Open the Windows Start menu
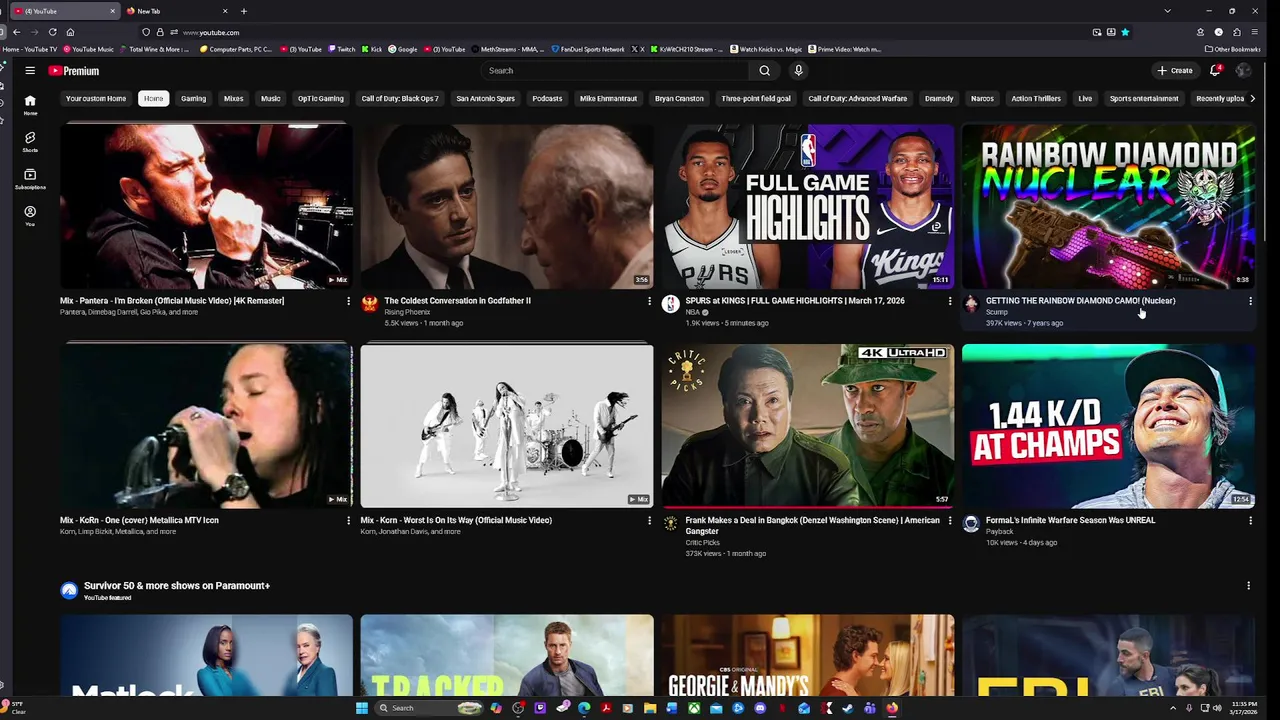 [362, 708]
